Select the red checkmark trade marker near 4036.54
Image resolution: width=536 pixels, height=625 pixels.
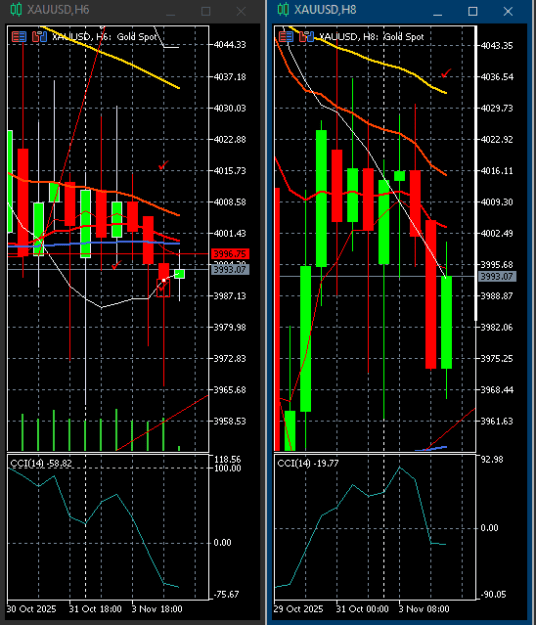(x=446, y=74)
